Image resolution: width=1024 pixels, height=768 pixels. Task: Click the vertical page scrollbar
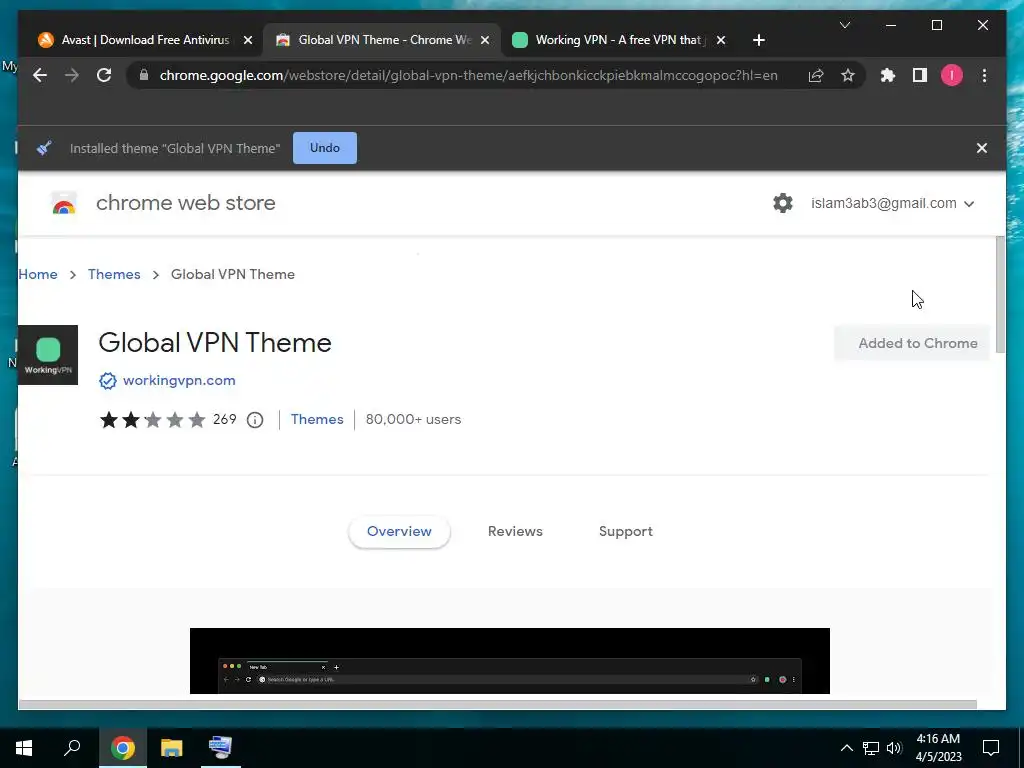tap(1000, 294)
